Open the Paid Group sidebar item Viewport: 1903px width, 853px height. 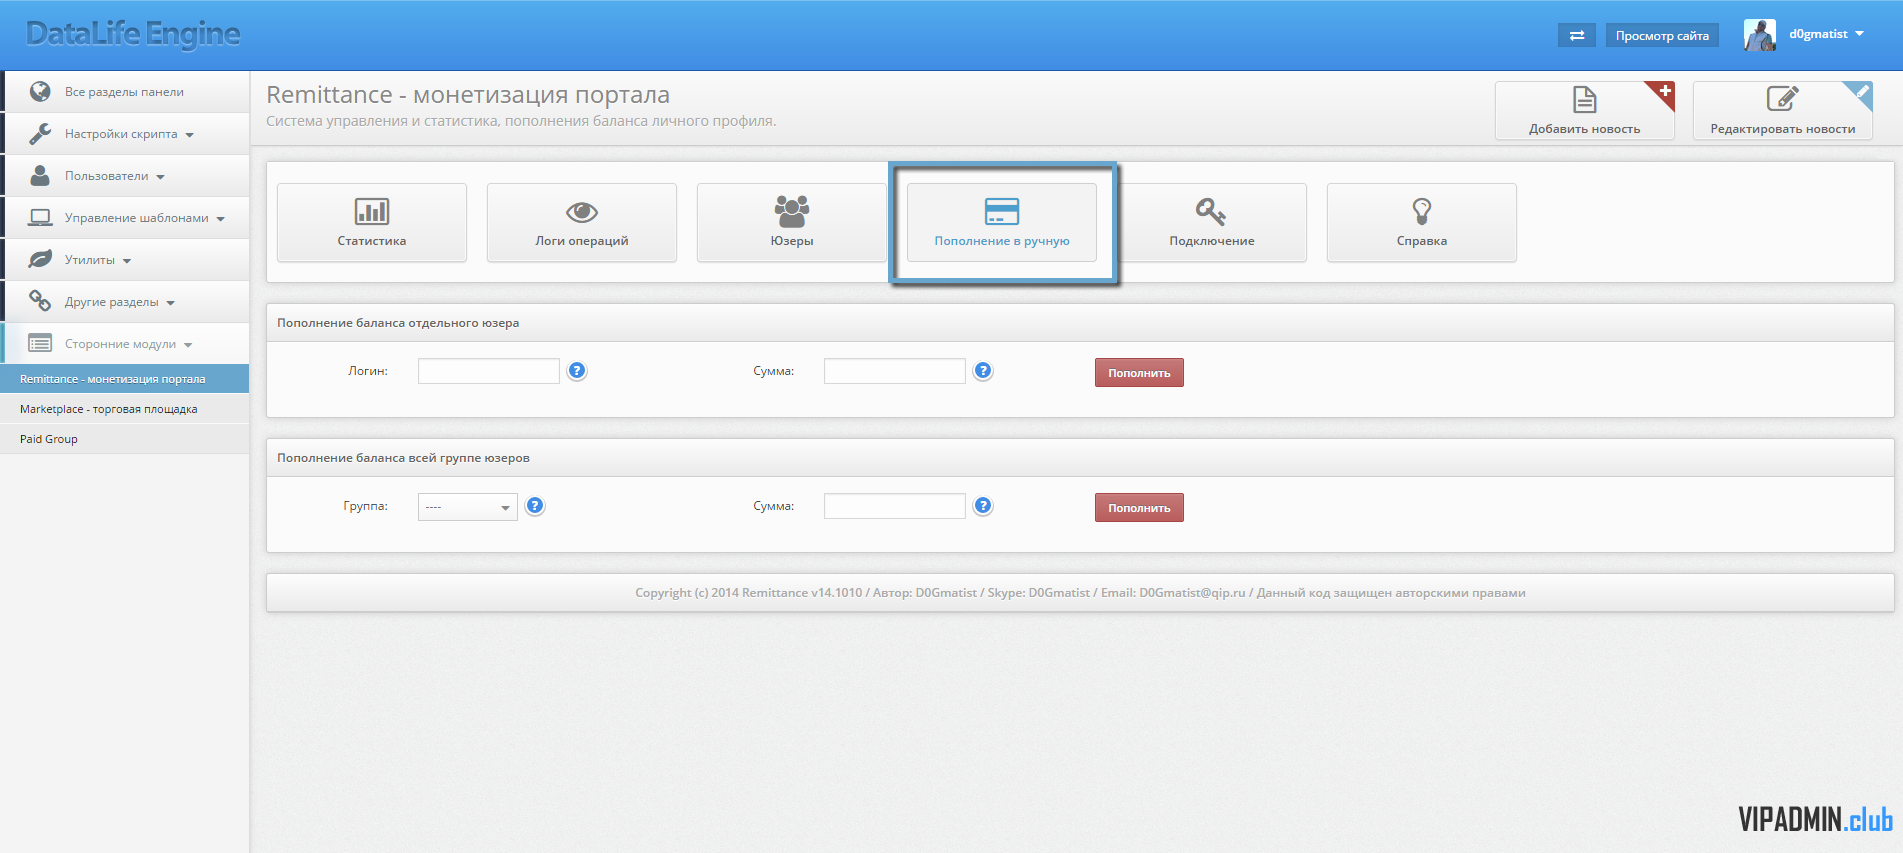click(x=125, y=439)
